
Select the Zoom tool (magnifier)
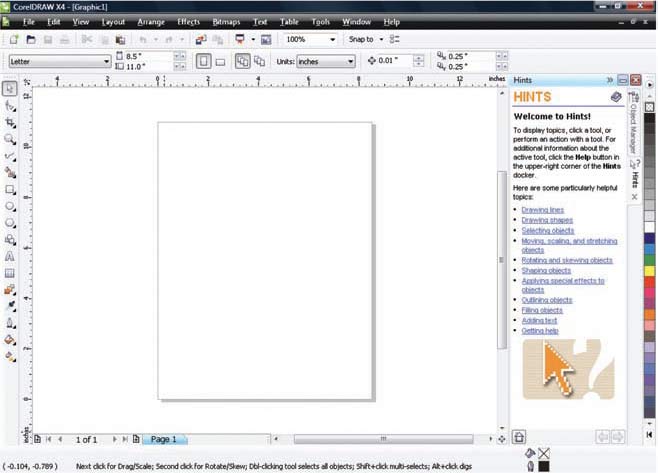click(x=10, y=139)
